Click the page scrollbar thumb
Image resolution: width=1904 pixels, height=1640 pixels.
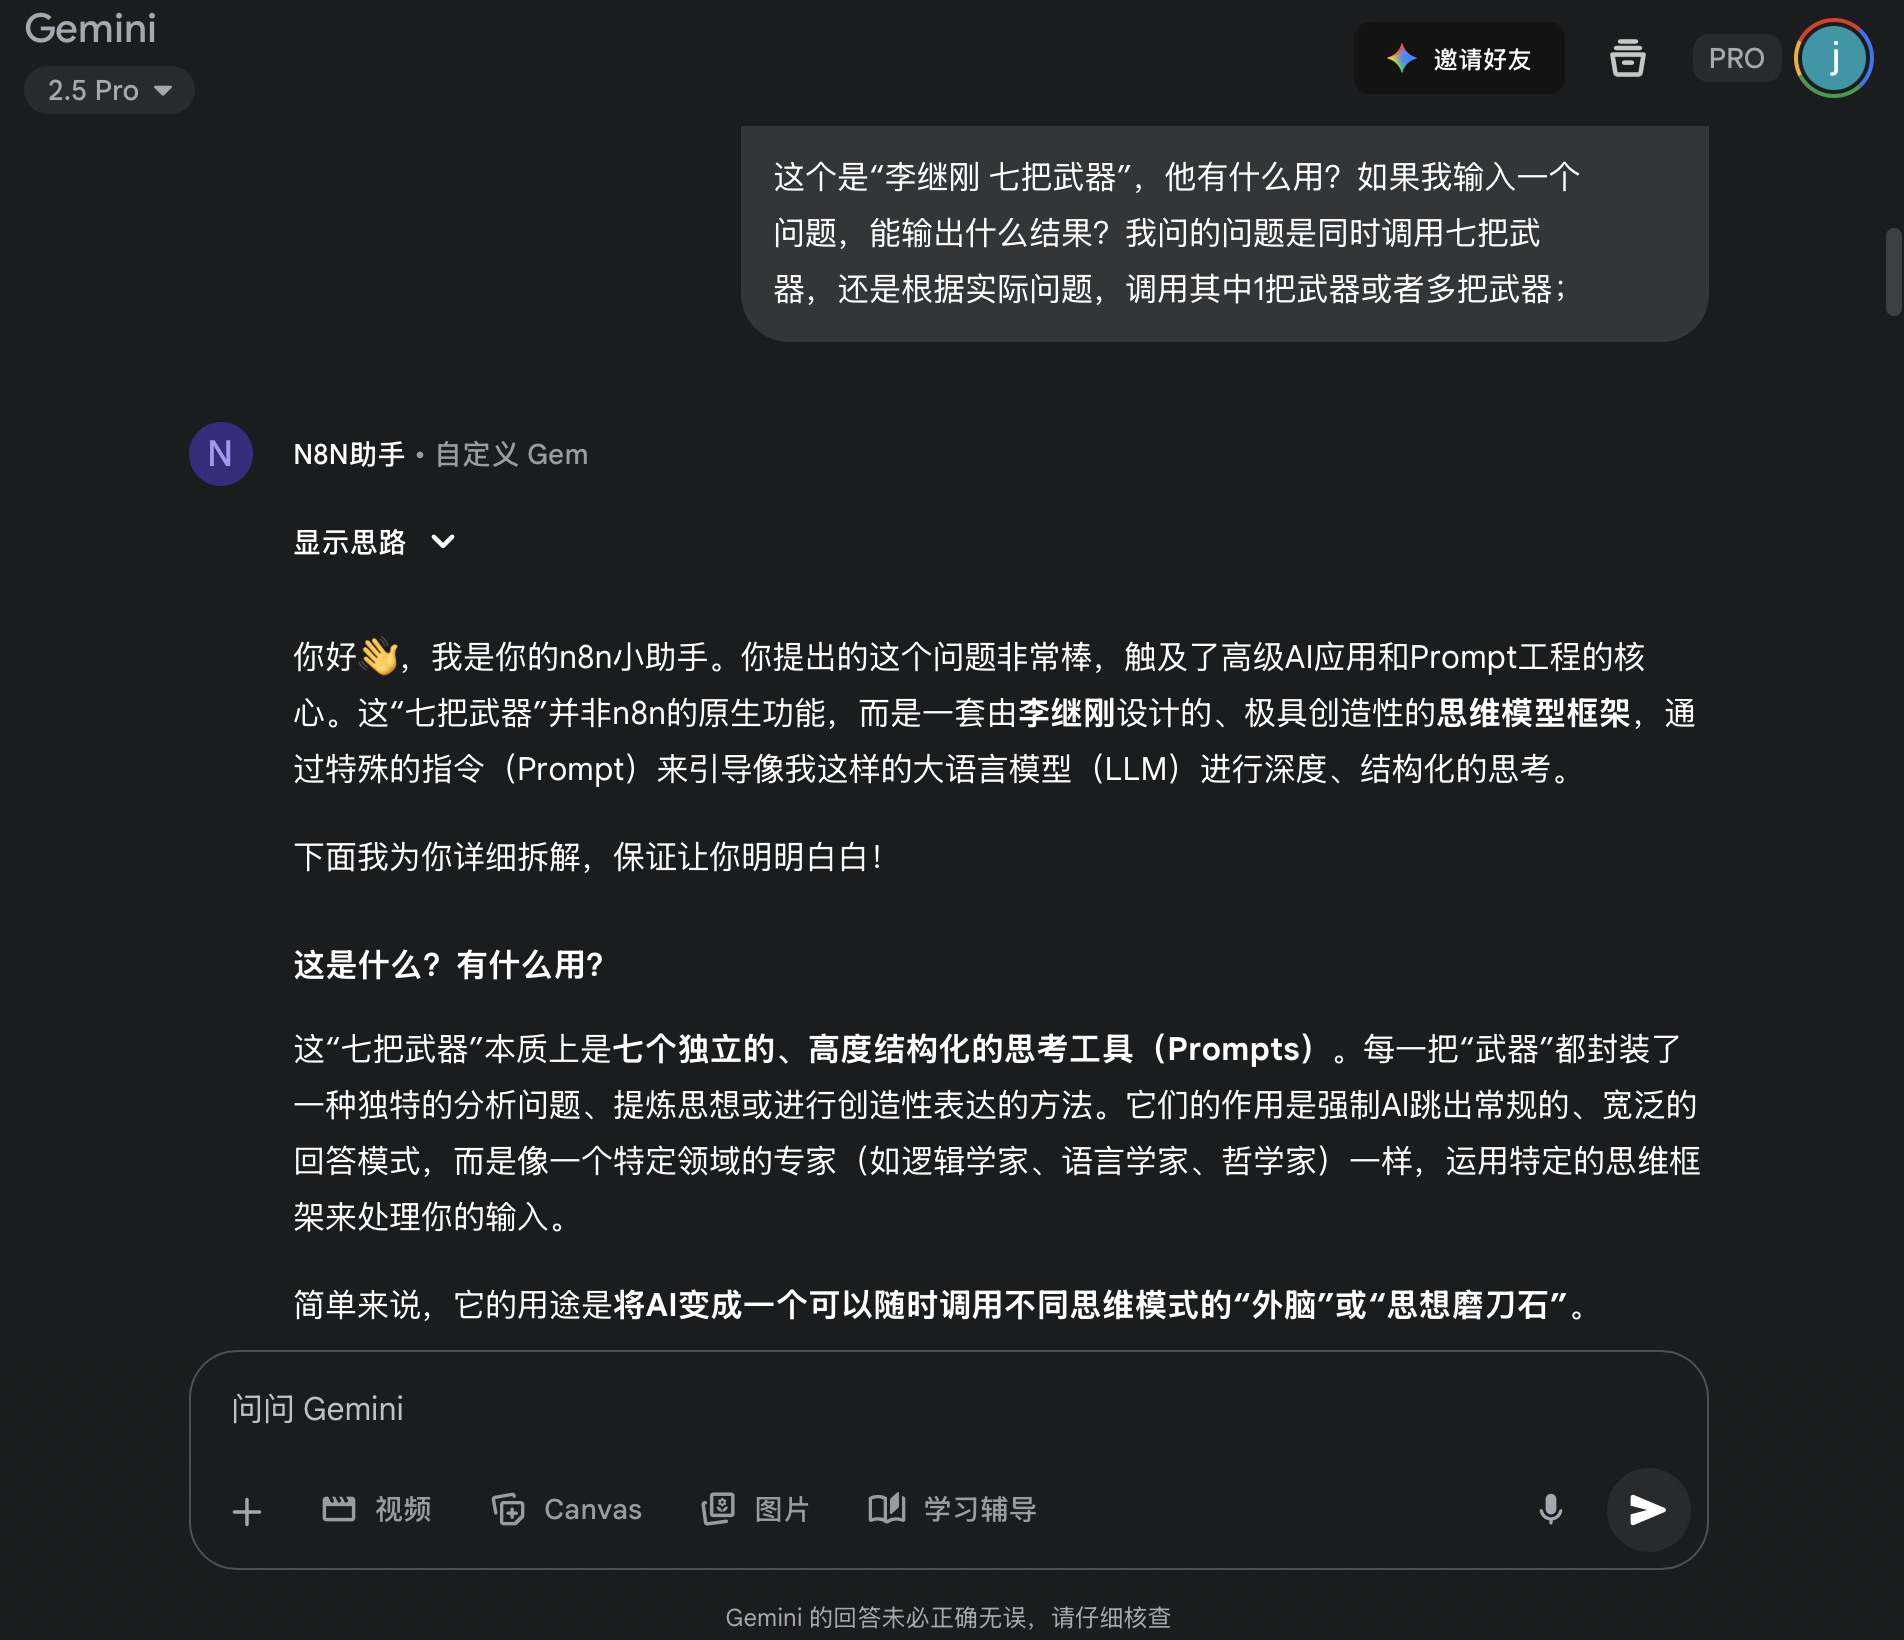click(x=1893, y=272)
